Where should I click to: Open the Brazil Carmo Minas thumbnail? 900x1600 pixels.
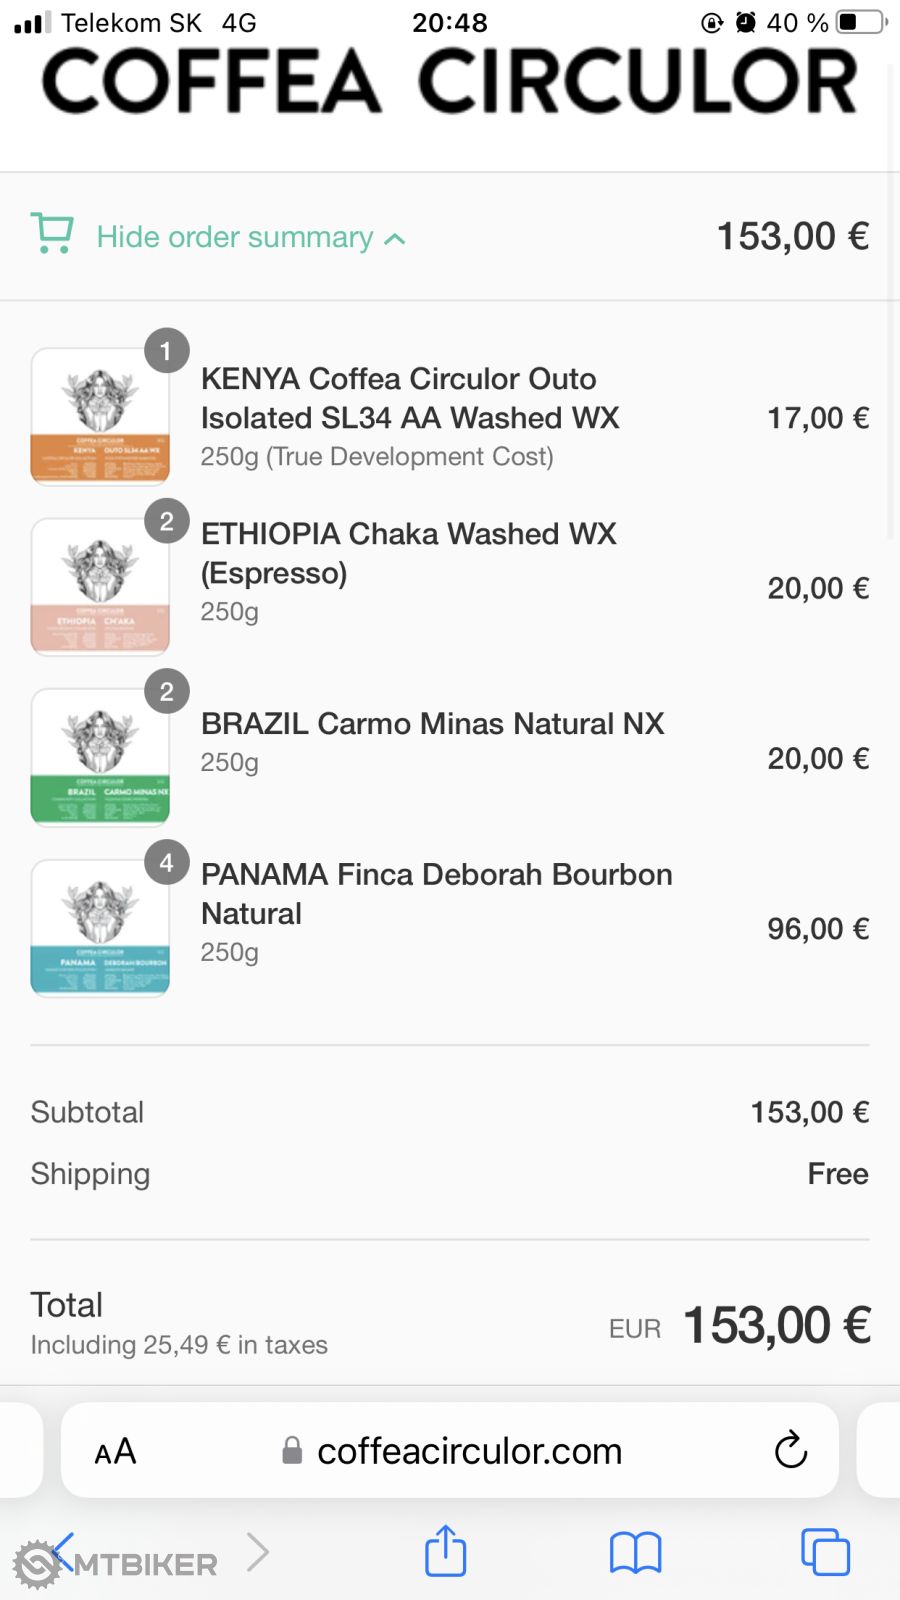point(100,757)
